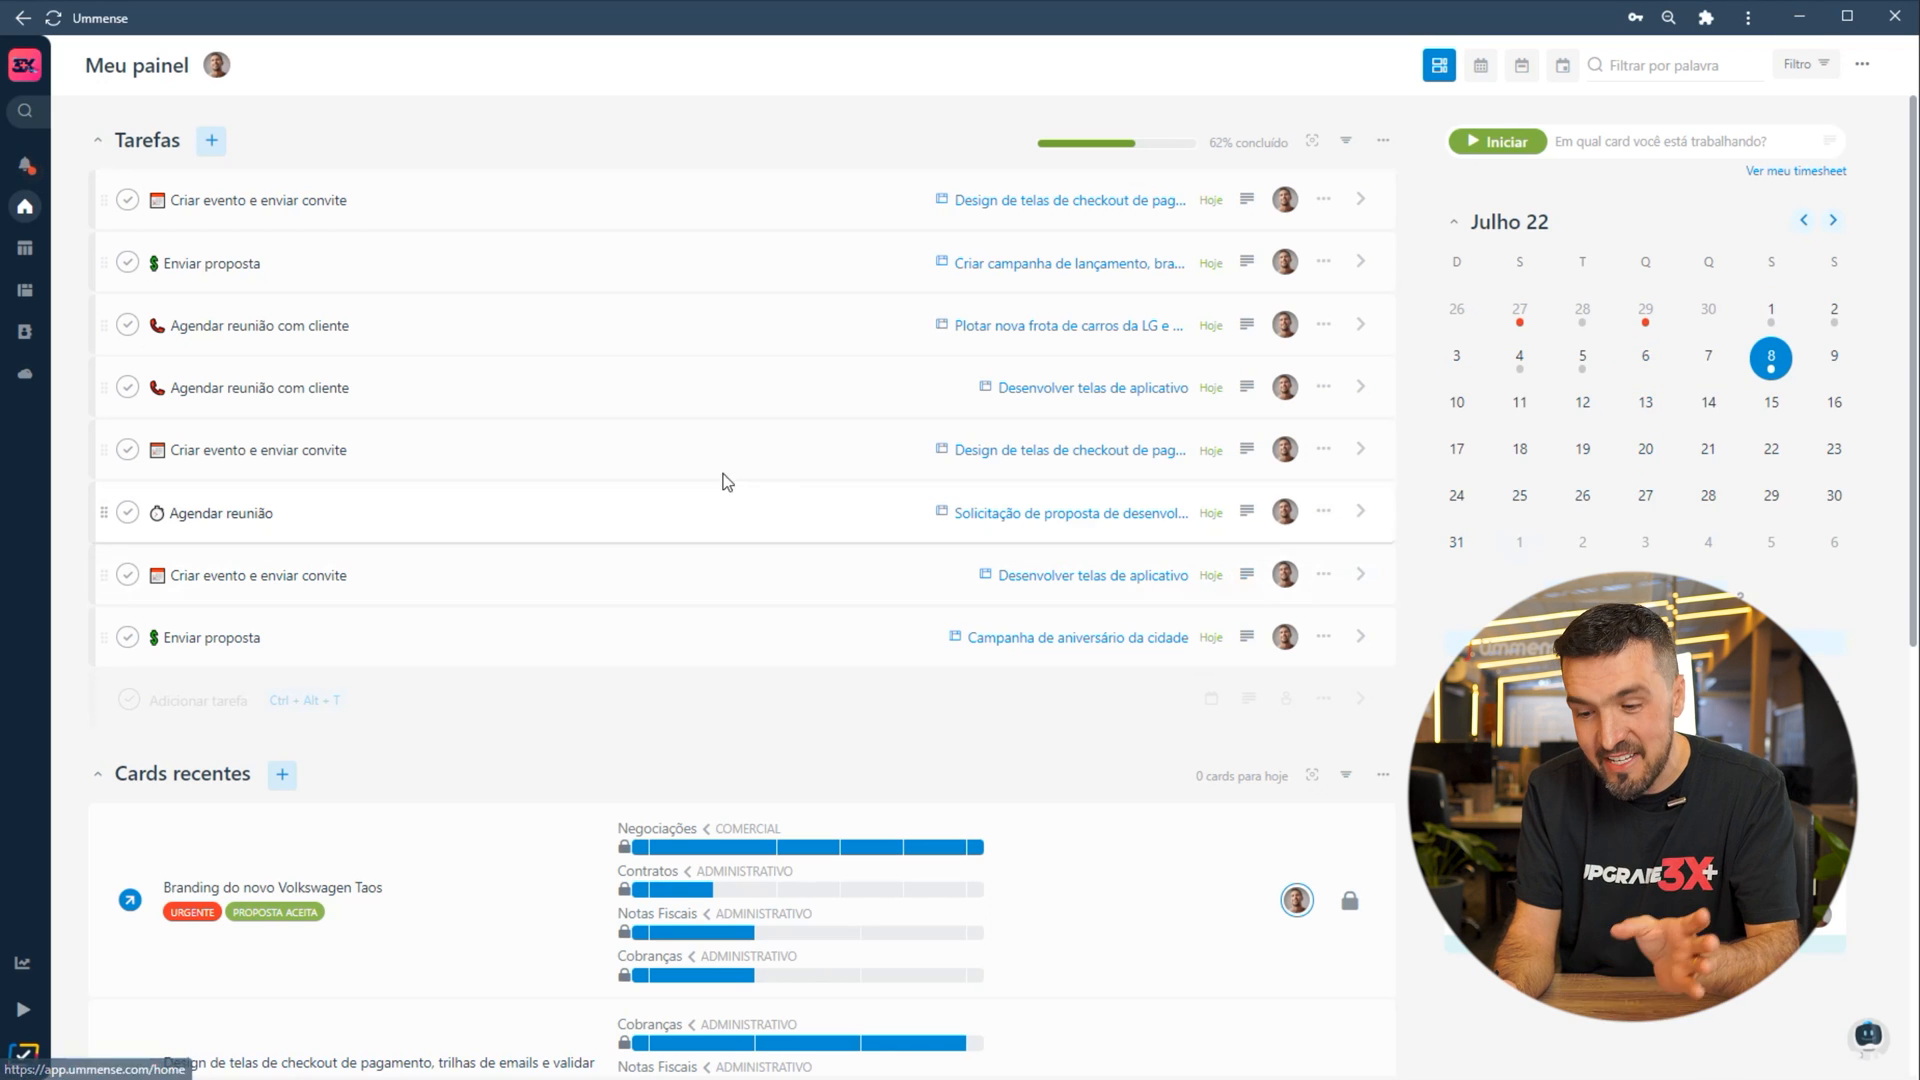Reload the page with refresh icon
The height and width of the screenshot is (1080, 1920).
(x=53, y=18)
